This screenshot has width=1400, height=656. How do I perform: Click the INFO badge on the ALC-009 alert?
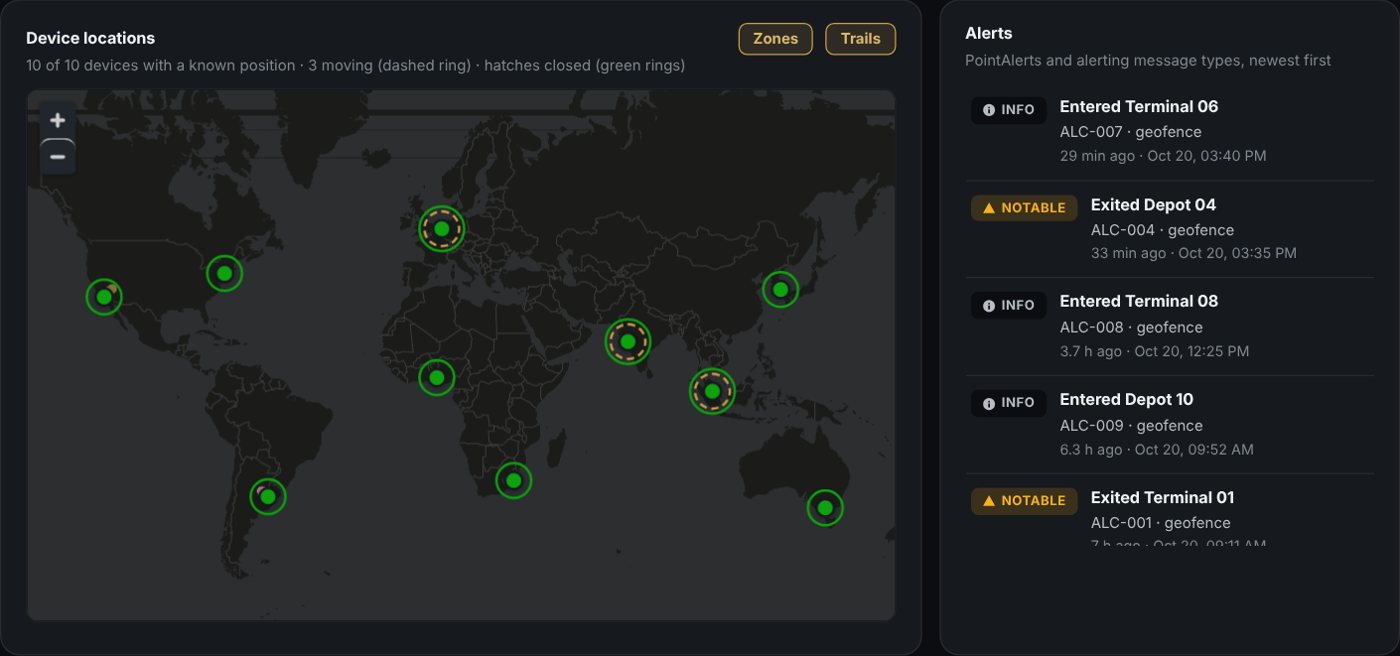1009,403
